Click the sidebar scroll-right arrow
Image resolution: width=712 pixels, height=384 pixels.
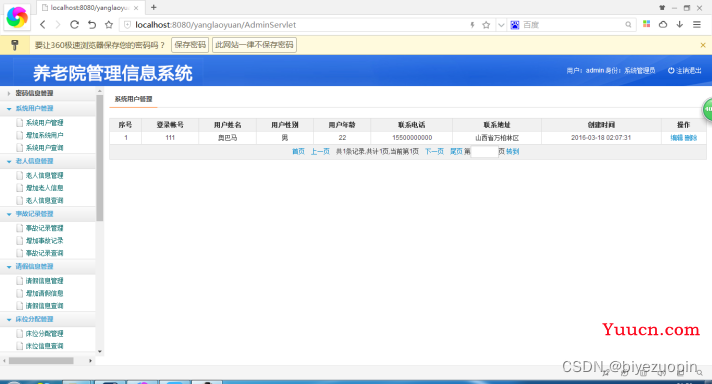pos(90,361)
